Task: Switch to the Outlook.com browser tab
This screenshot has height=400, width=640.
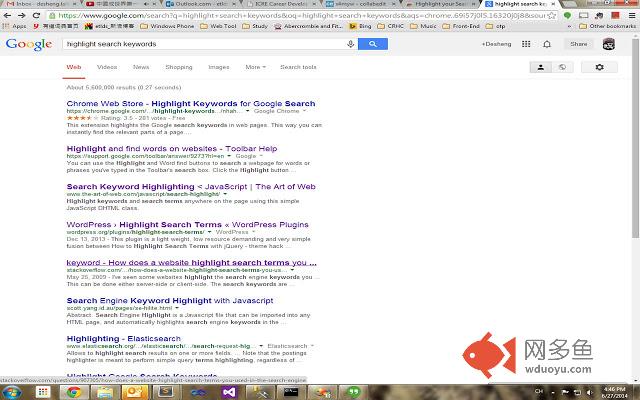Action: (202, 4)
